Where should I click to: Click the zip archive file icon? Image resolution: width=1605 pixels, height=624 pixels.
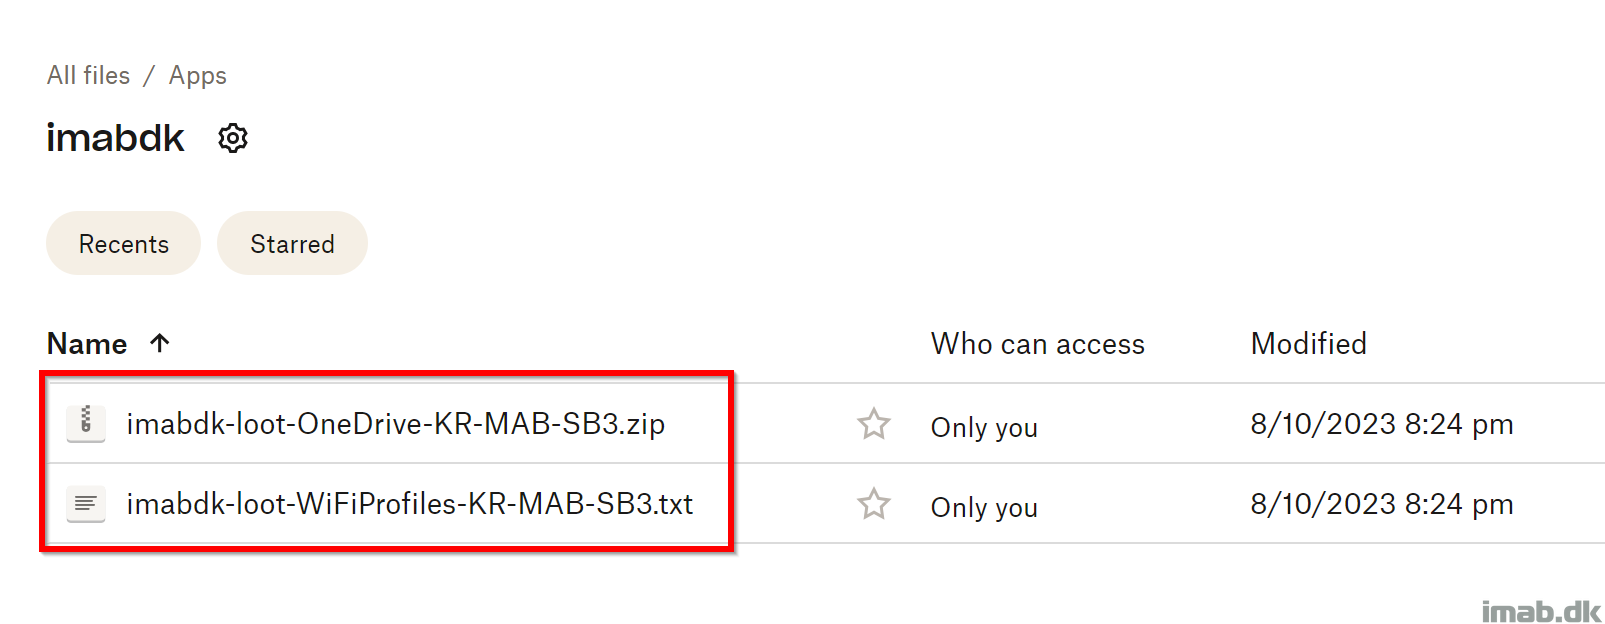[86, 423]
